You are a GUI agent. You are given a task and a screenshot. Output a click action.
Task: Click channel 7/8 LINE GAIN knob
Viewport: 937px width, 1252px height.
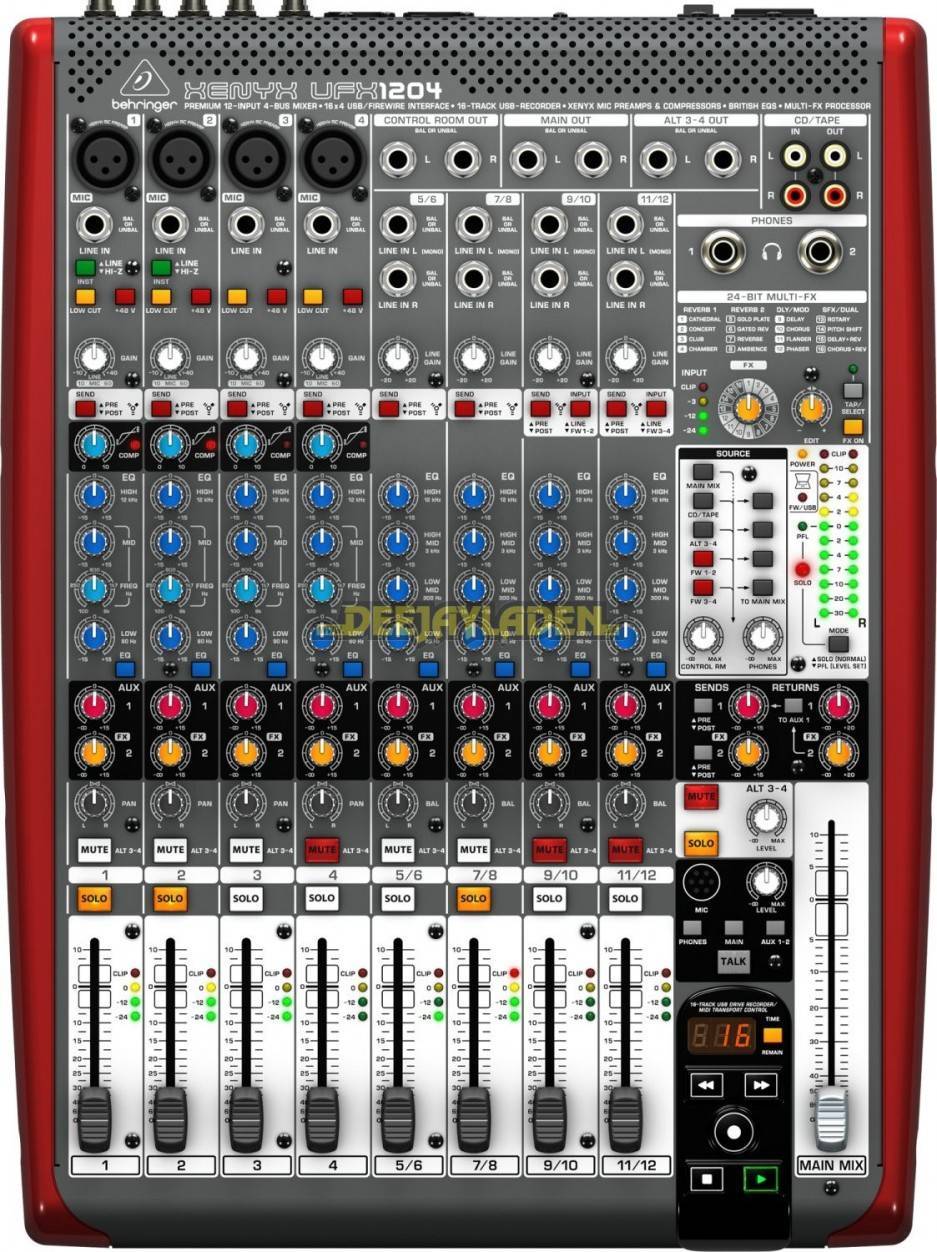click(472, 356)
